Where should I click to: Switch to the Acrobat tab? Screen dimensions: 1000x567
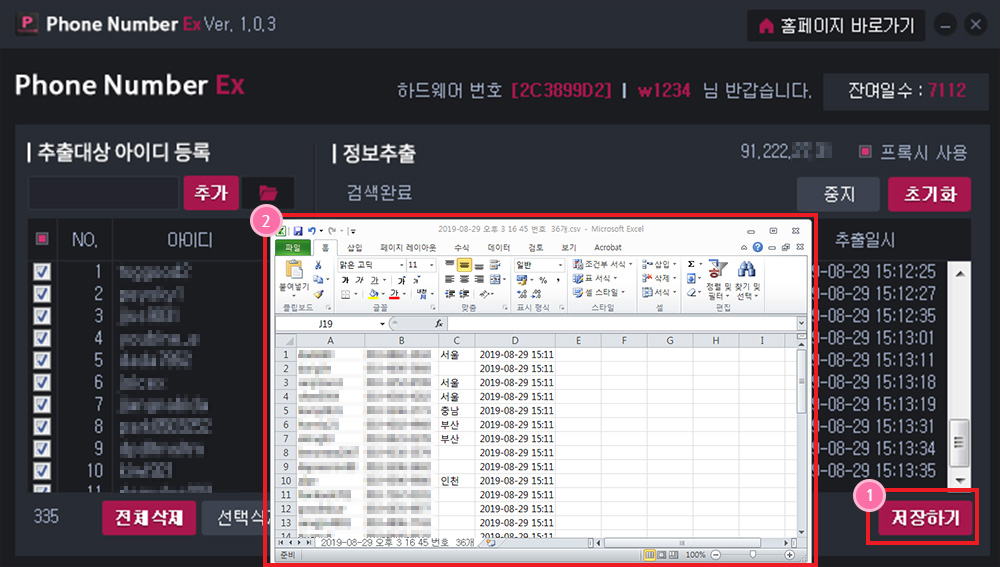coord(608,247)
